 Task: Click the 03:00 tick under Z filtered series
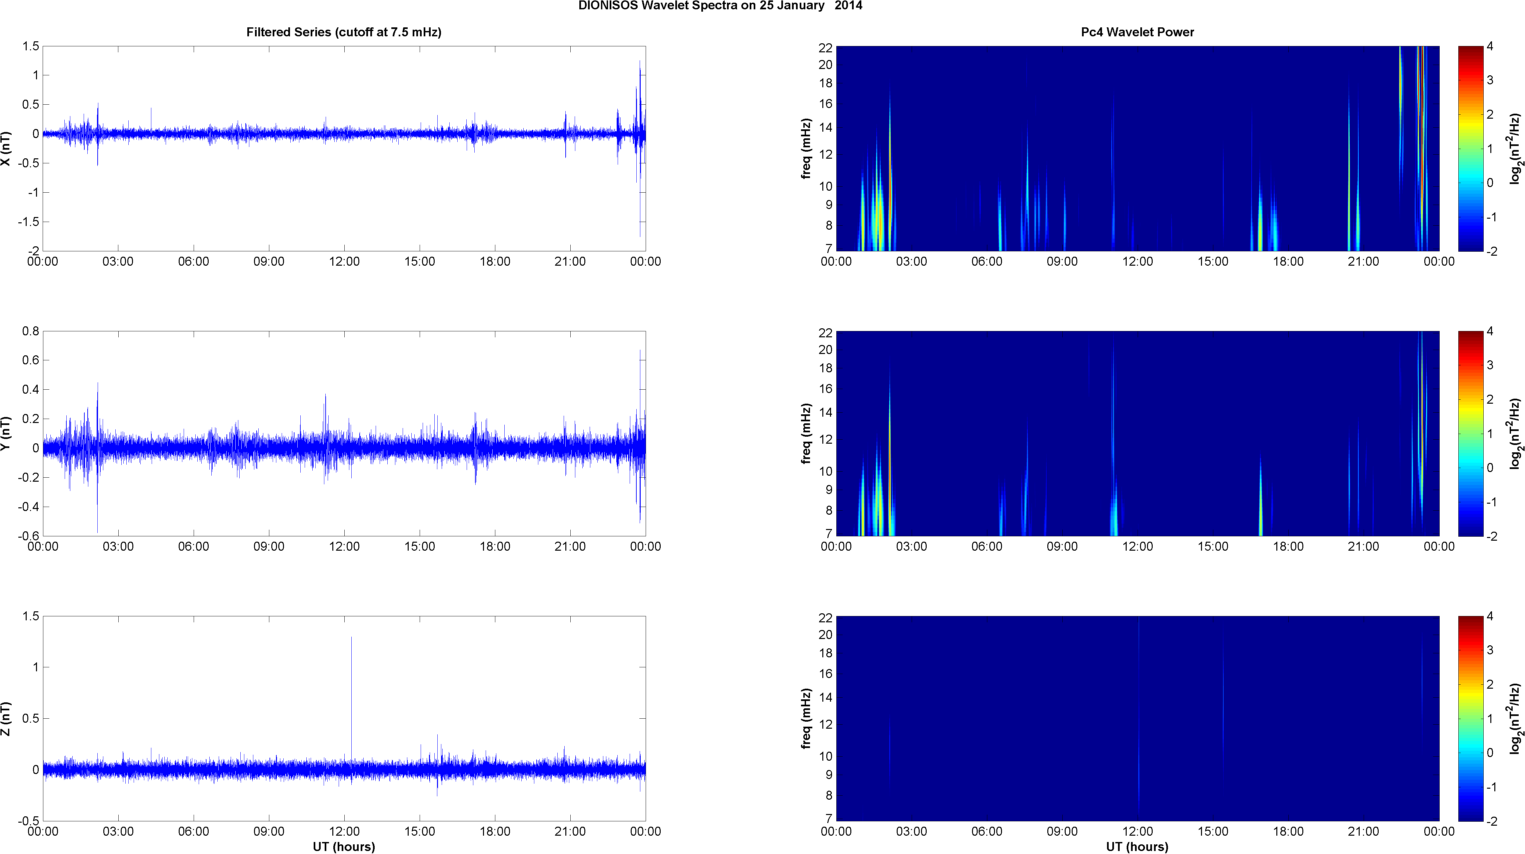coord(118,832)
